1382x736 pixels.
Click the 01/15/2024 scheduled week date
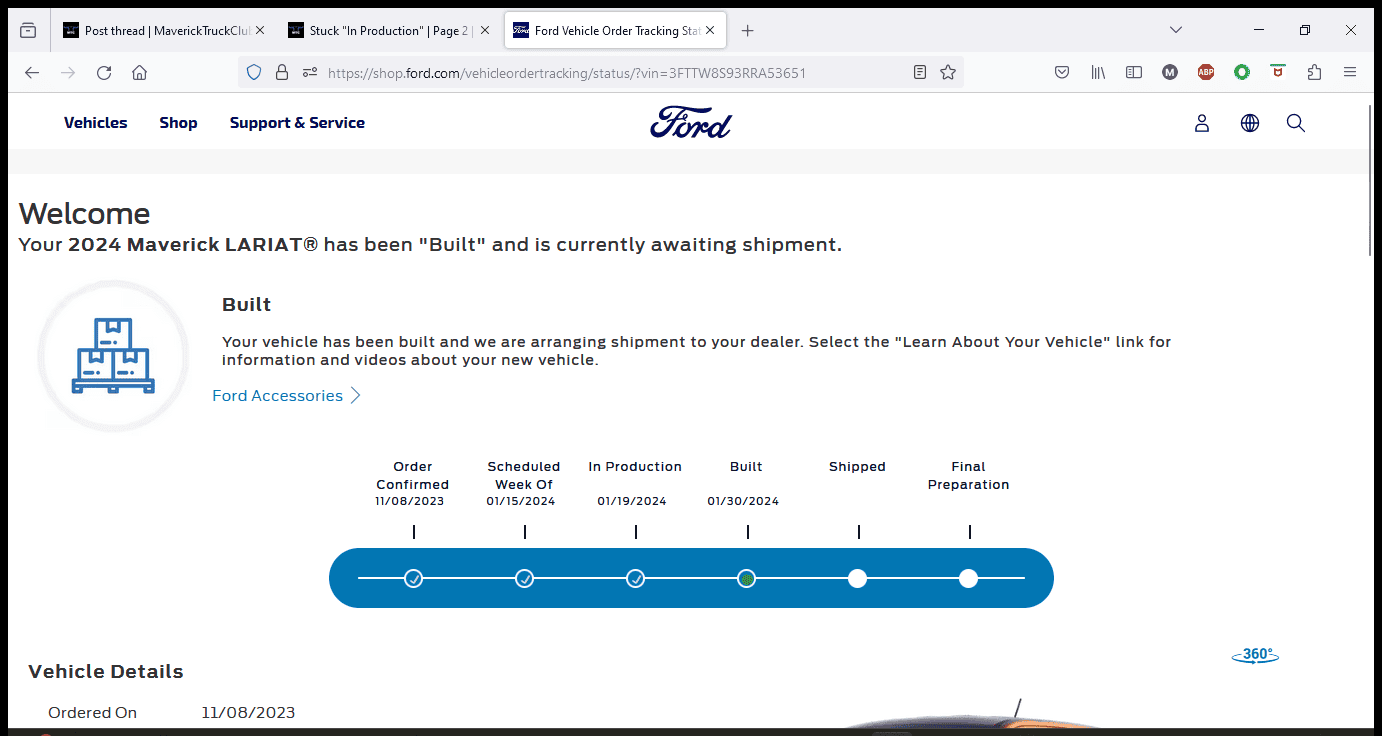pyautogui.click(x=521, y=501)
